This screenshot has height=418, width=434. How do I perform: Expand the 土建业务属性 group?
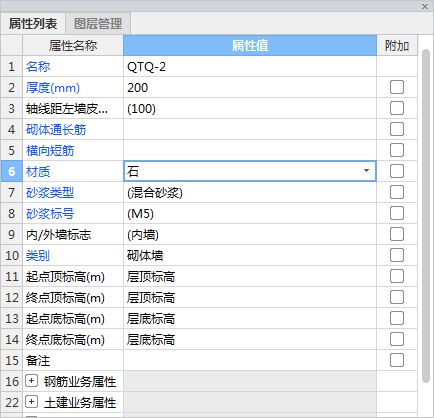point(31,402)
